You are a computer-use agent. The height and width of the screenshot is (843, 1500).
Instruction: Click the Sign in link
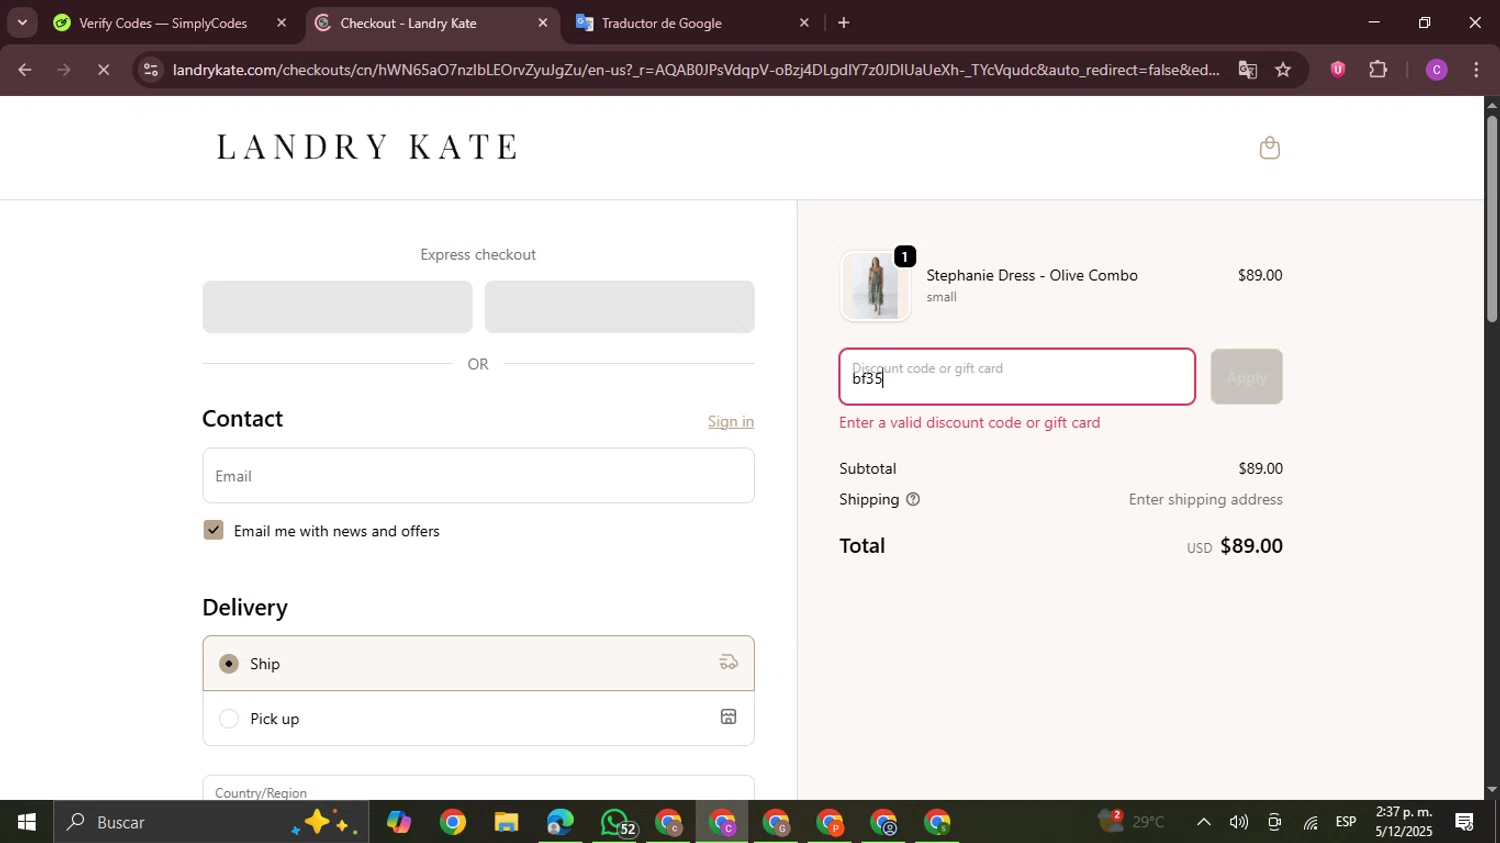tap(731, 421)
